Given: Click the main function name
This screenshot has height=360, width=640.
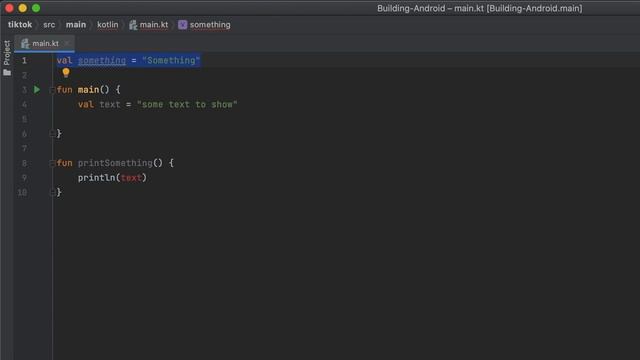Looking at the screenshot, I should [x=88, y=90].
